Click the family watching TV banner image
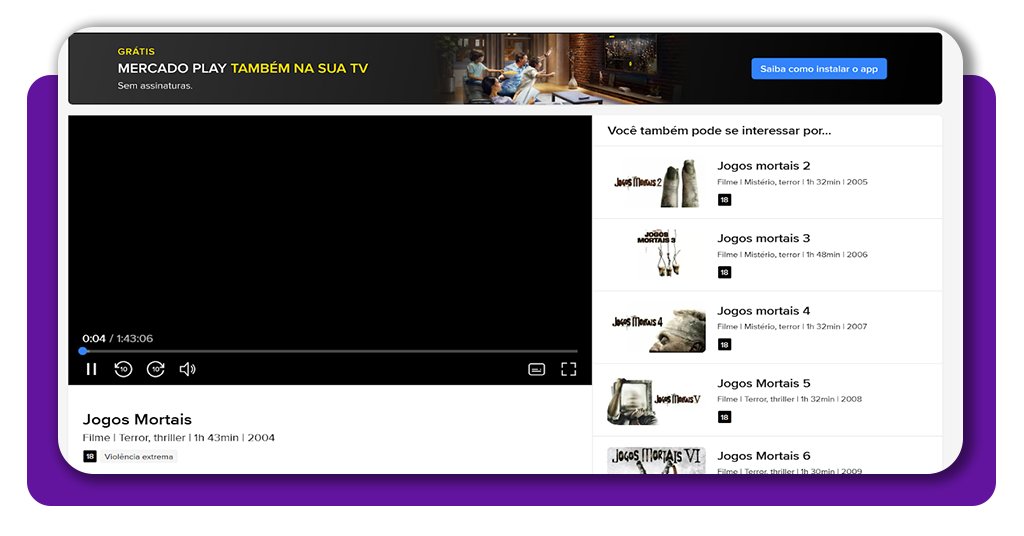This screenshot has width=1024, height=536. 555,69
